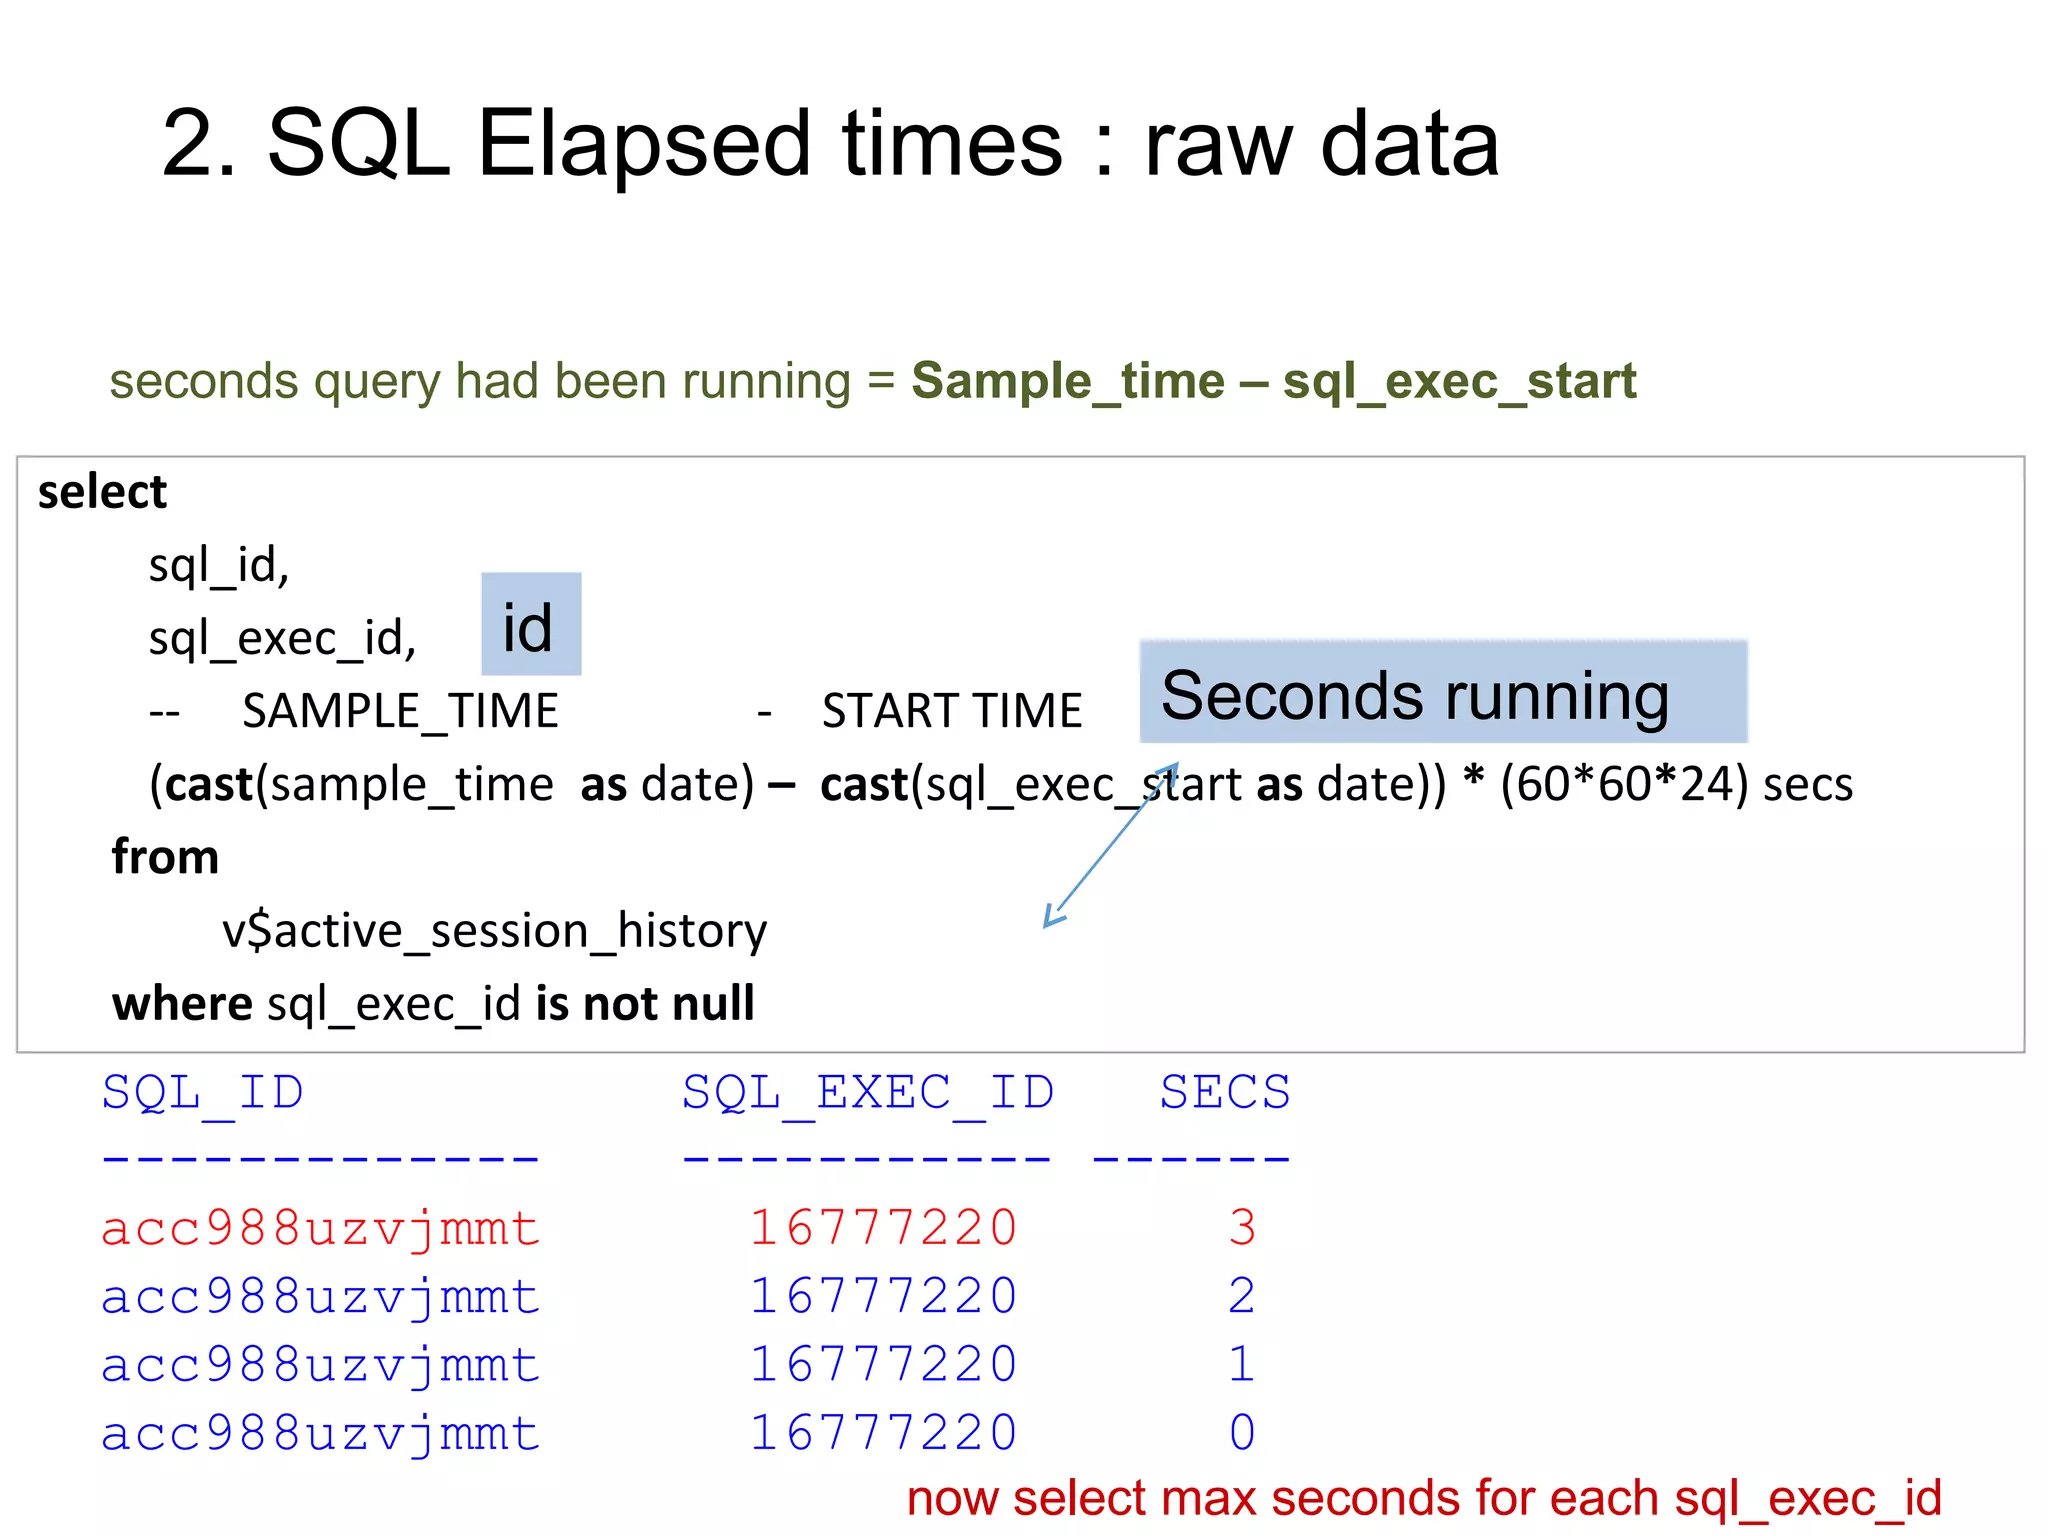Viewport: 2048px width, 1536px height.
Task: Click the 'v$active_session_history' table name
Action: coord(495,932)
